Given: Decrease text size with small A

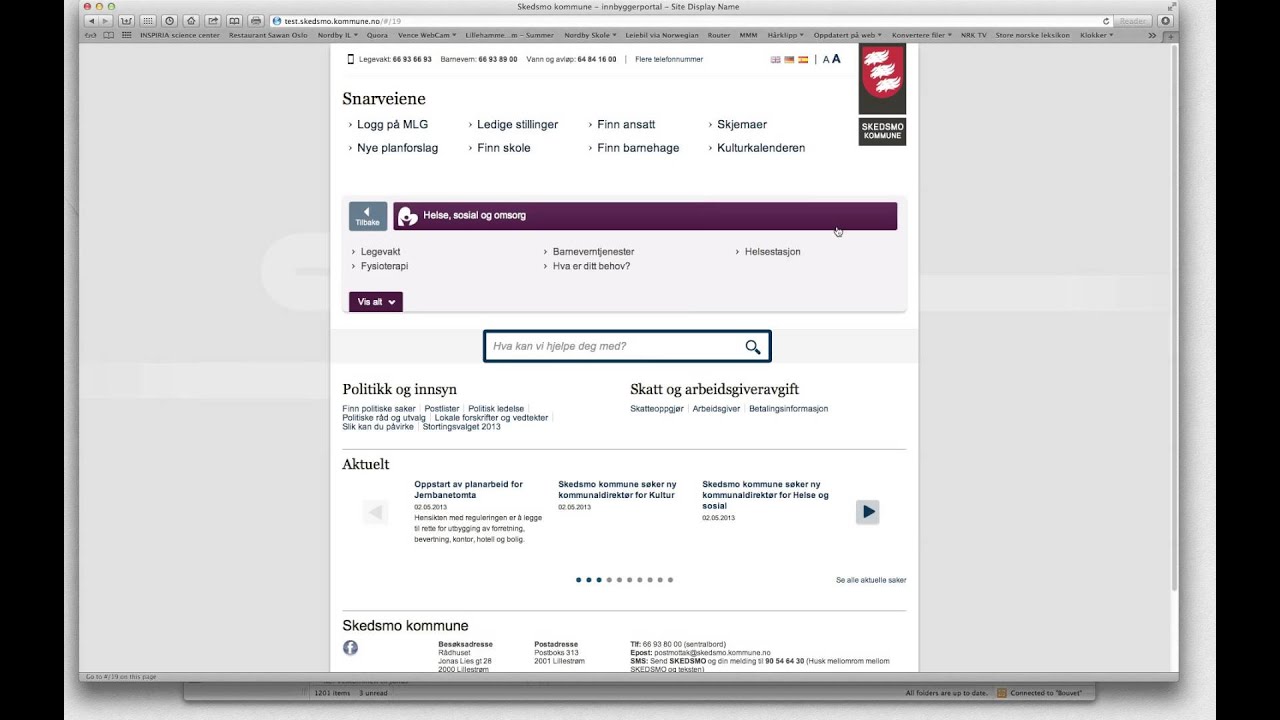Looking at the screenshot, I should [x=826, y=60].
